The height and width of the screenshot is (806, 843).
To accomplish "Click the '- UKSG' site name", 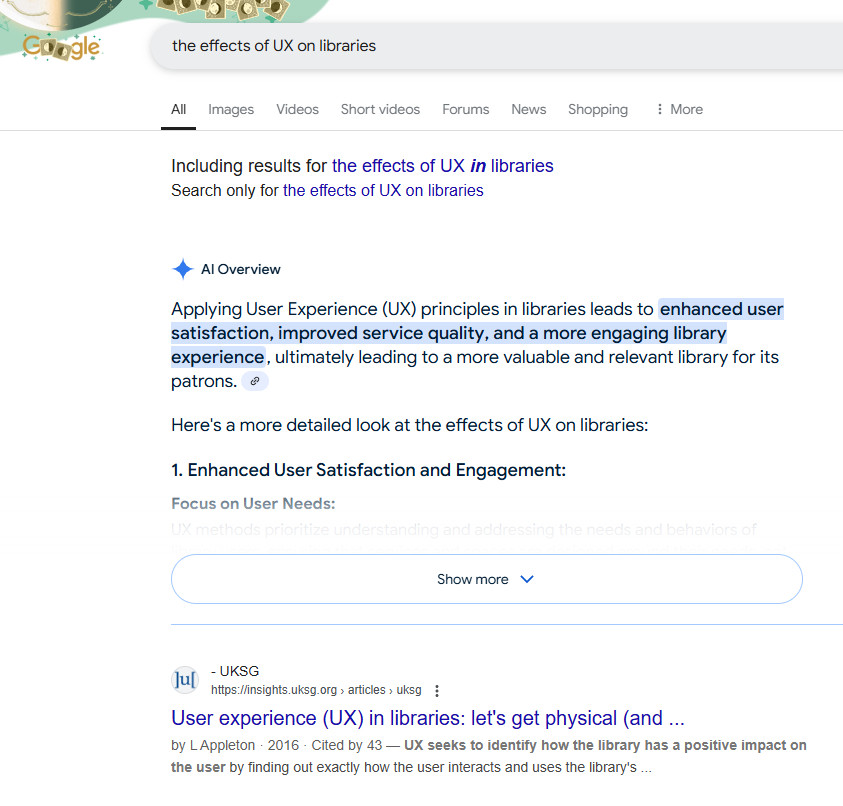I will tap(235, 671).
